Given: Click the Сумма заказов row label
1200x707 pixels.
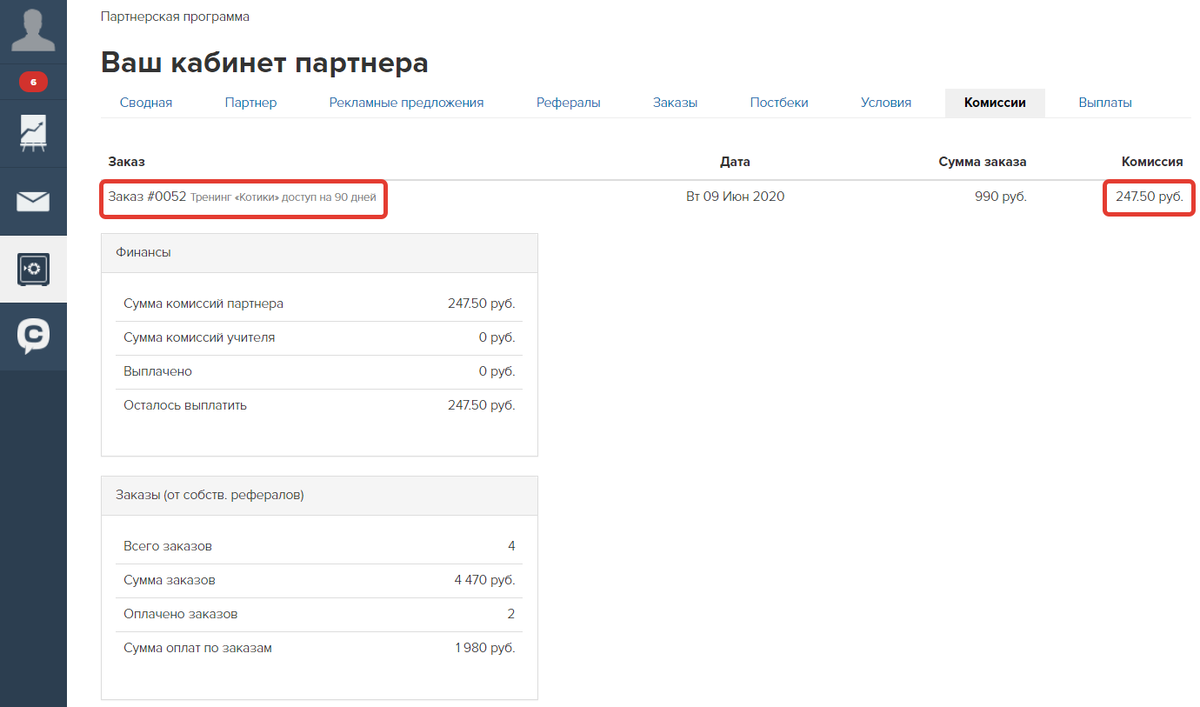Looking at the screenshot, I should 169,580.
